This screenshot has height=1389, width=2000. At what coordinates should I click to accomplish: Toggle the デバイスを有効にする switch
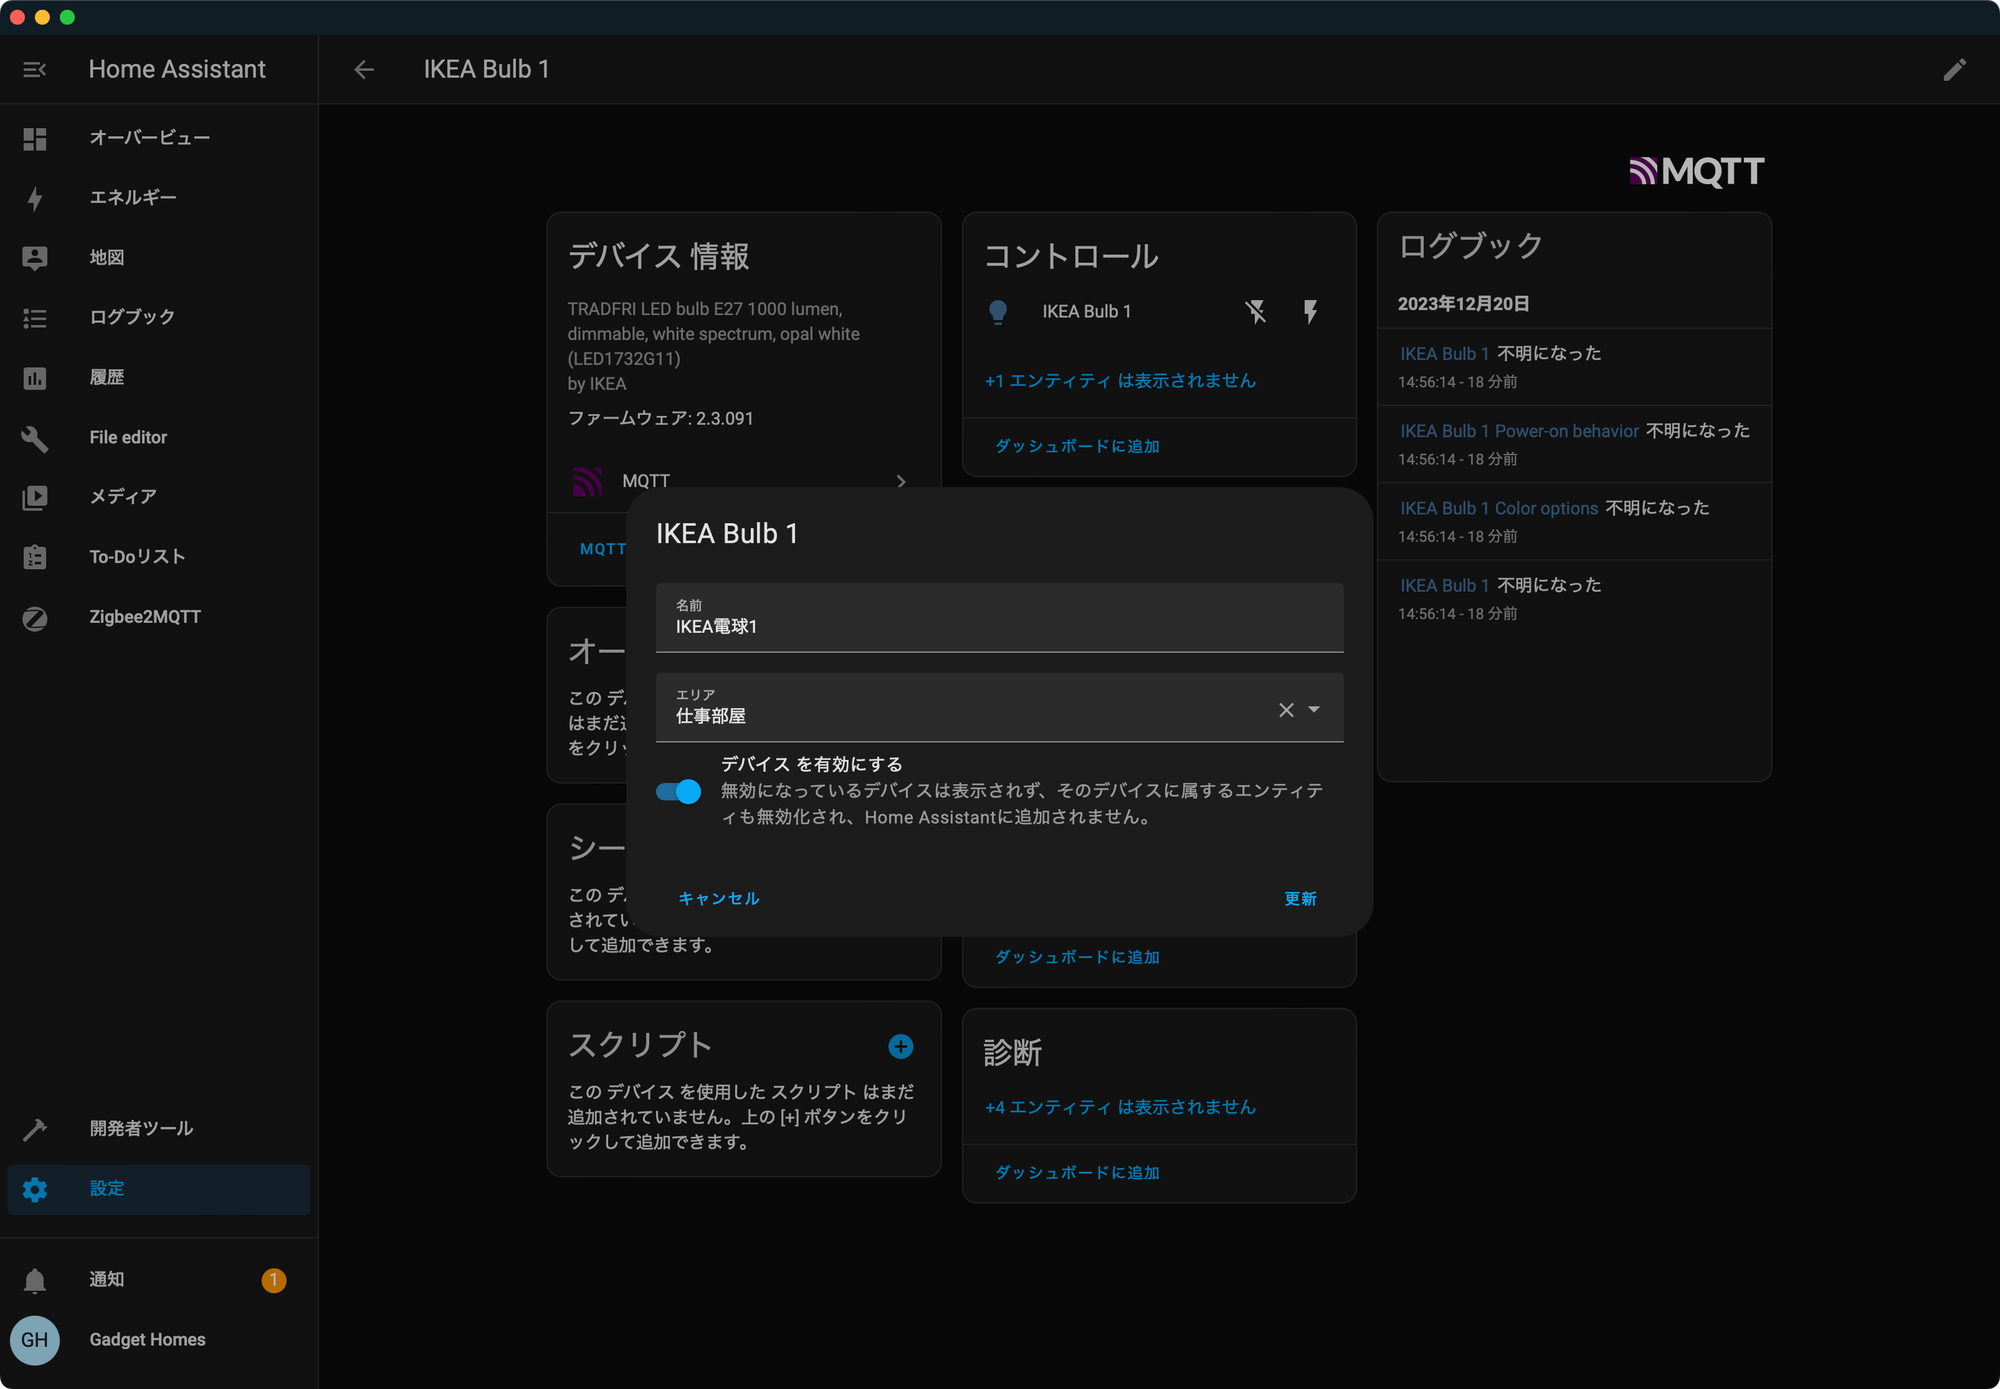click(x=678, y=792)
